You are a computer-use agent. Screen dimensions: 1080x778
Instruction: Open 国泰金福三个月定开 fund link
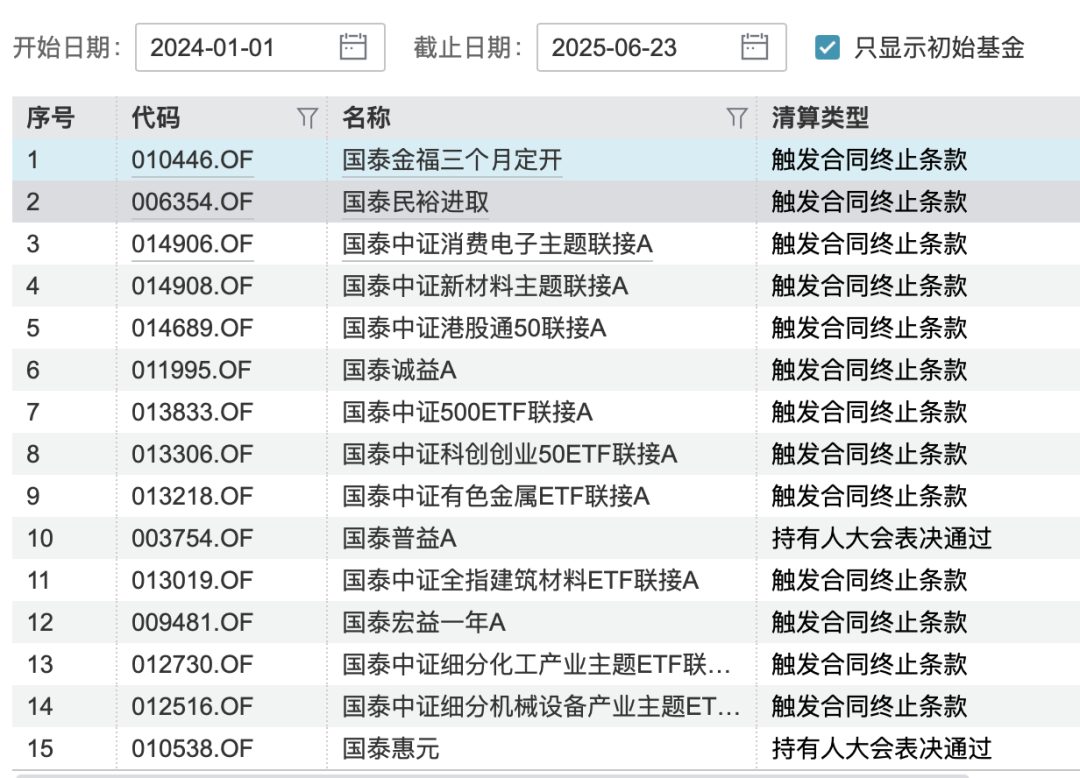coord(452,160)
